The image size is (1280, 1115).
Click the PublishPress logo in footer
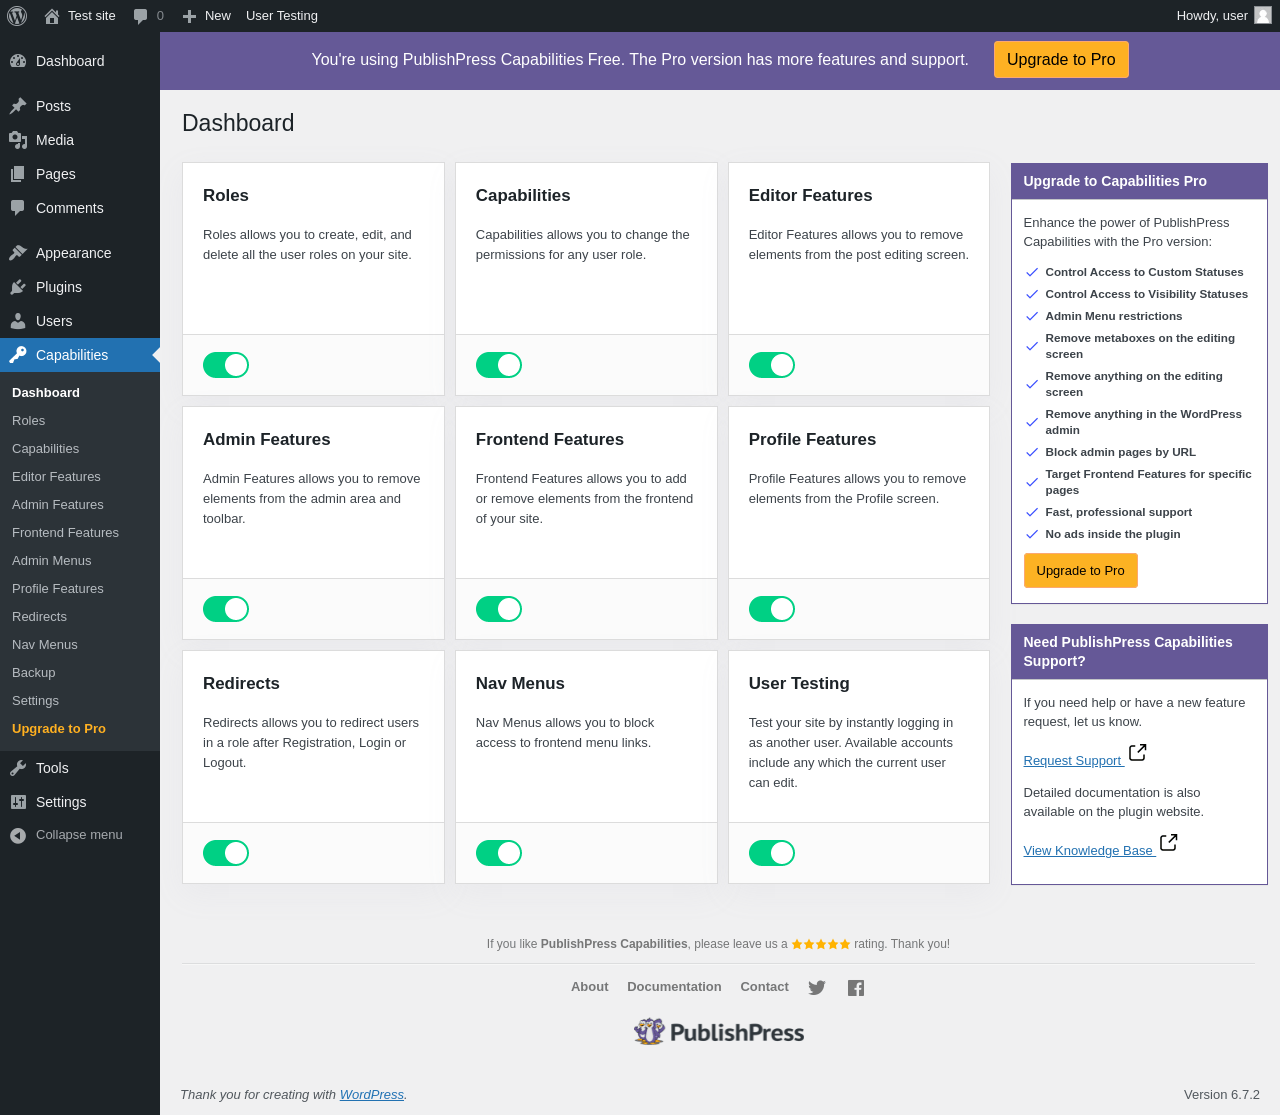[719, 1032]
